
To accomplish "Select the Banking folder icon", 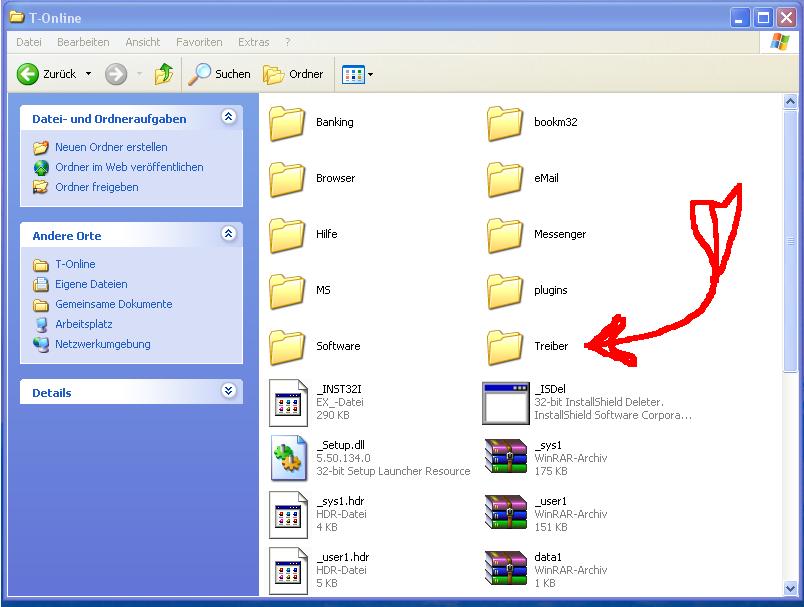I will coord(287,123).
